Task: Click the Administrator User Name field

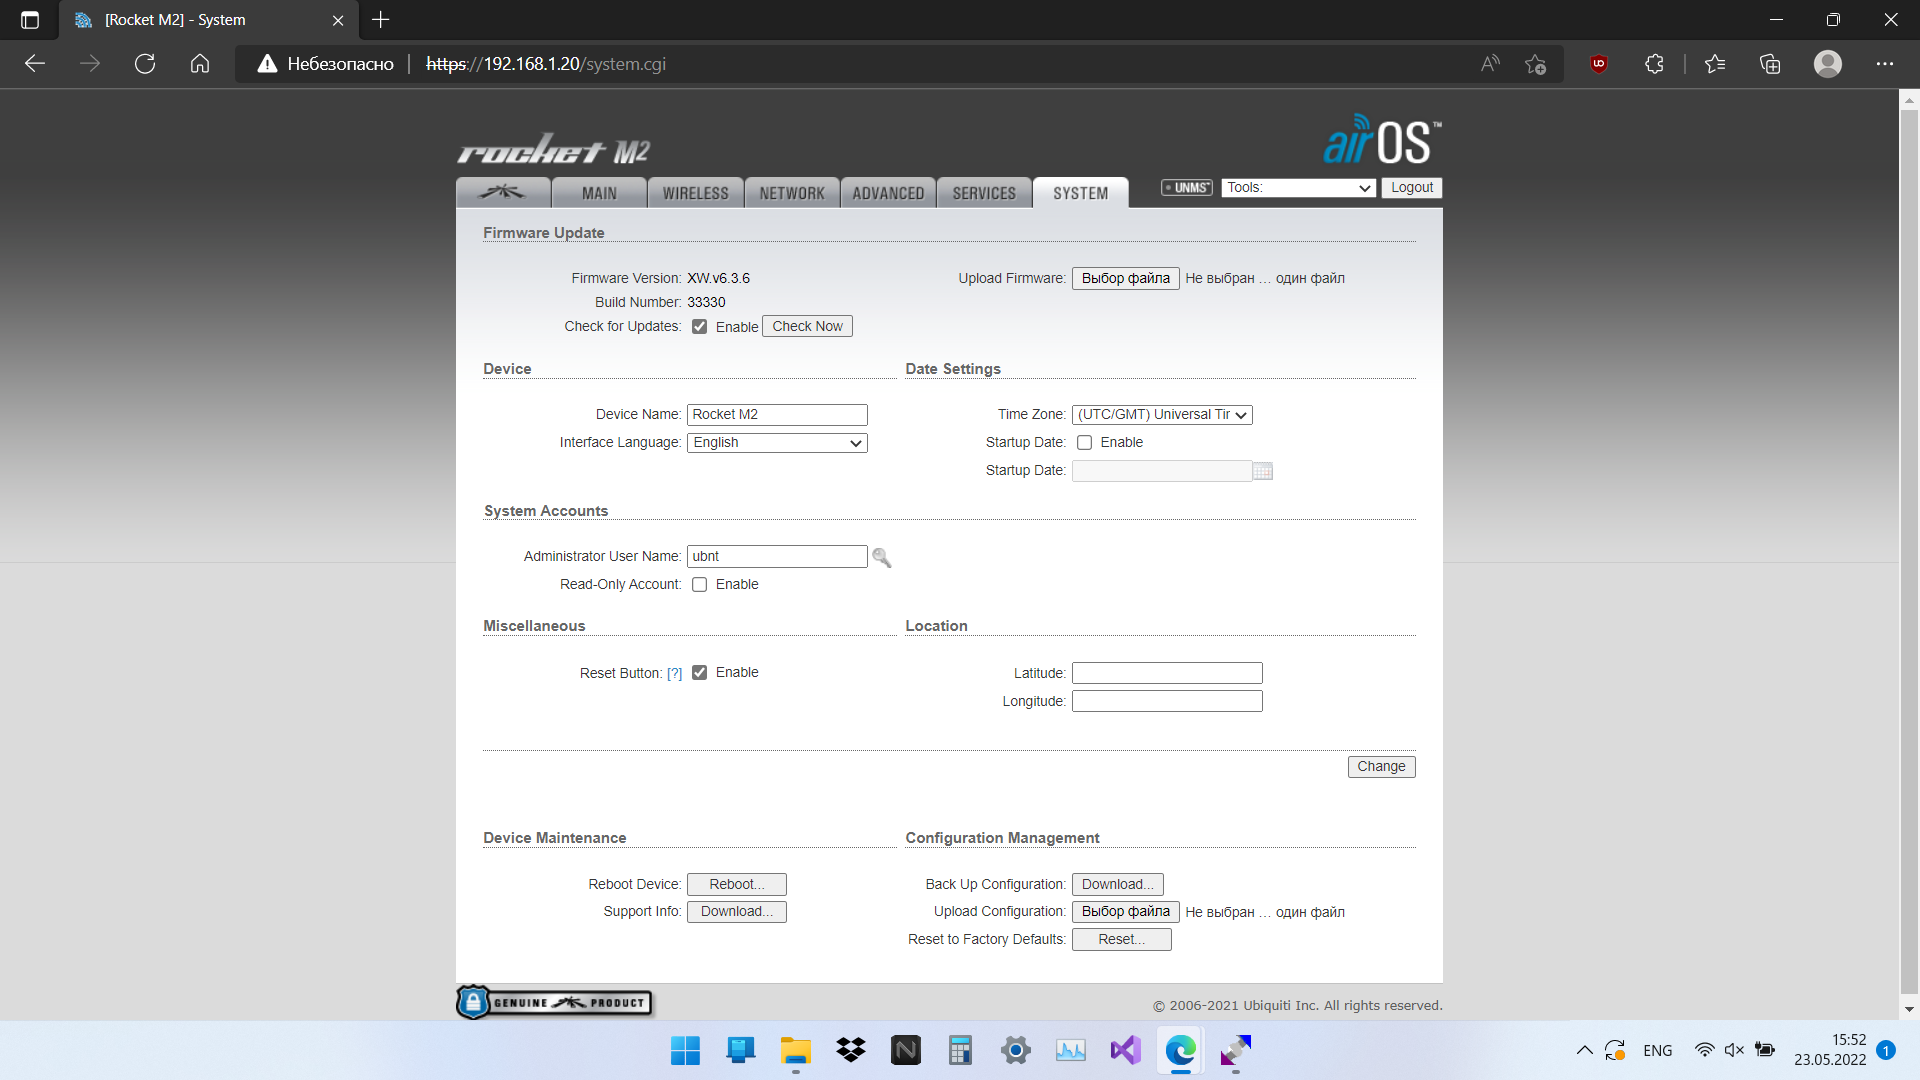Action: click(x=777, y=556)
